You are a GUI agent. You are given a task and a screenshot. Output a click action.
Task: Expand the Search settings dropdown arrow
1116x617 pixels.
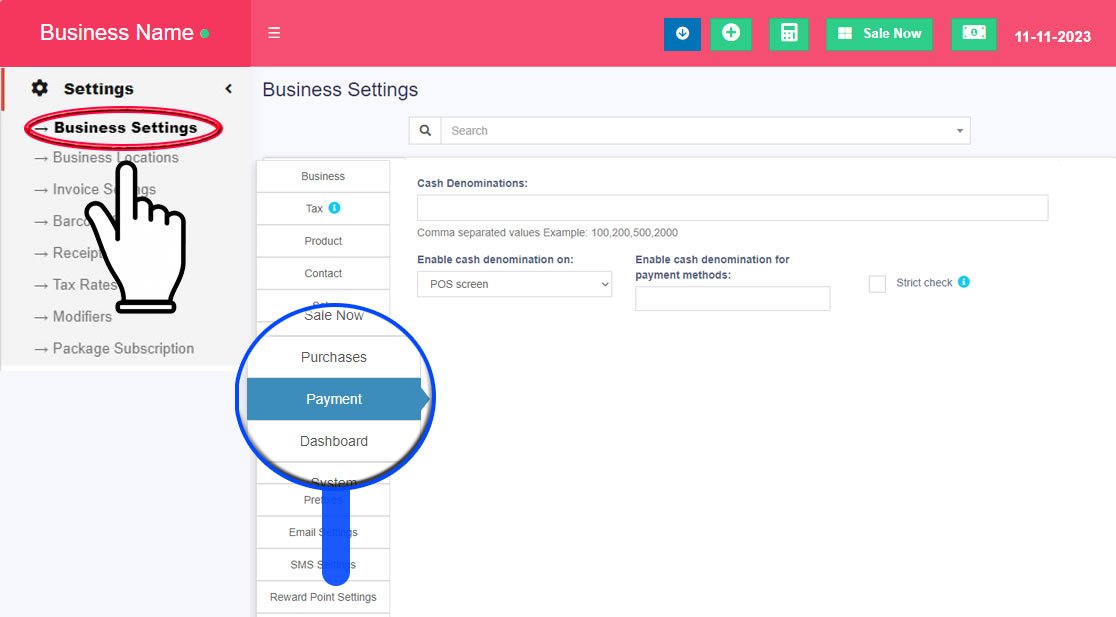pyautogui.click(x=960, y=131)
